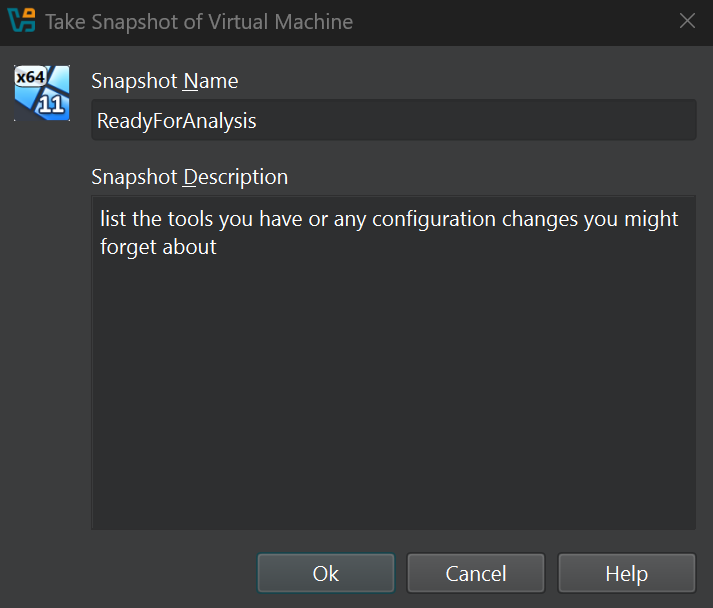The height and width of the screenshot is (608, 713).
Task: Cancel taking the snapshot
Action: [x=476, y=573]
